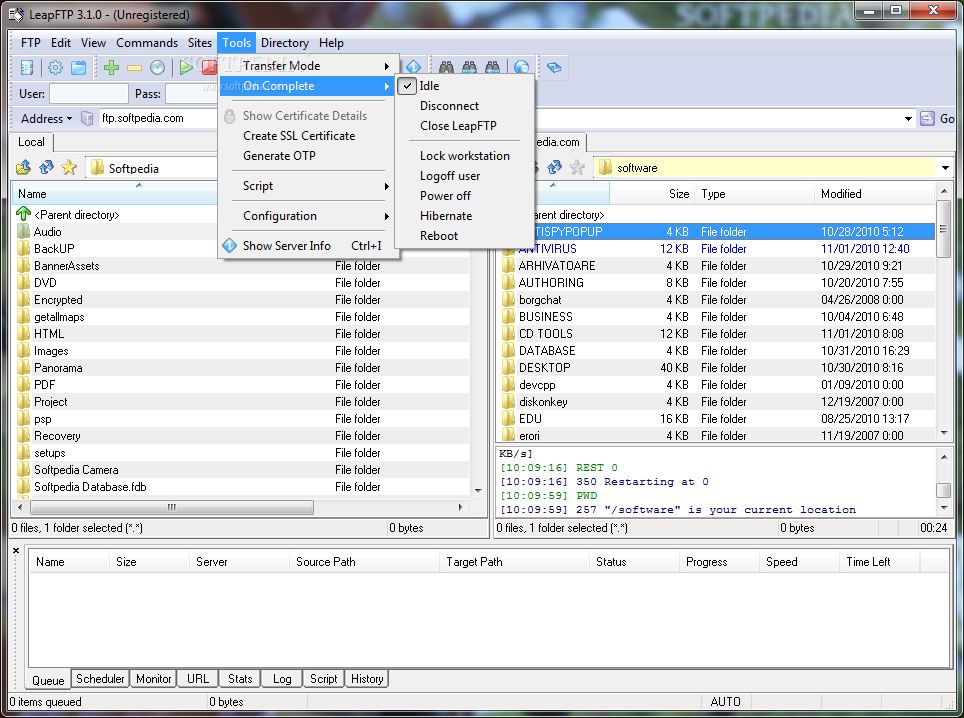This screenshot has width=964, height=718.
Task: Switch to the Scheduler tab
Action: pyautogui.click(x=100, y=679)
